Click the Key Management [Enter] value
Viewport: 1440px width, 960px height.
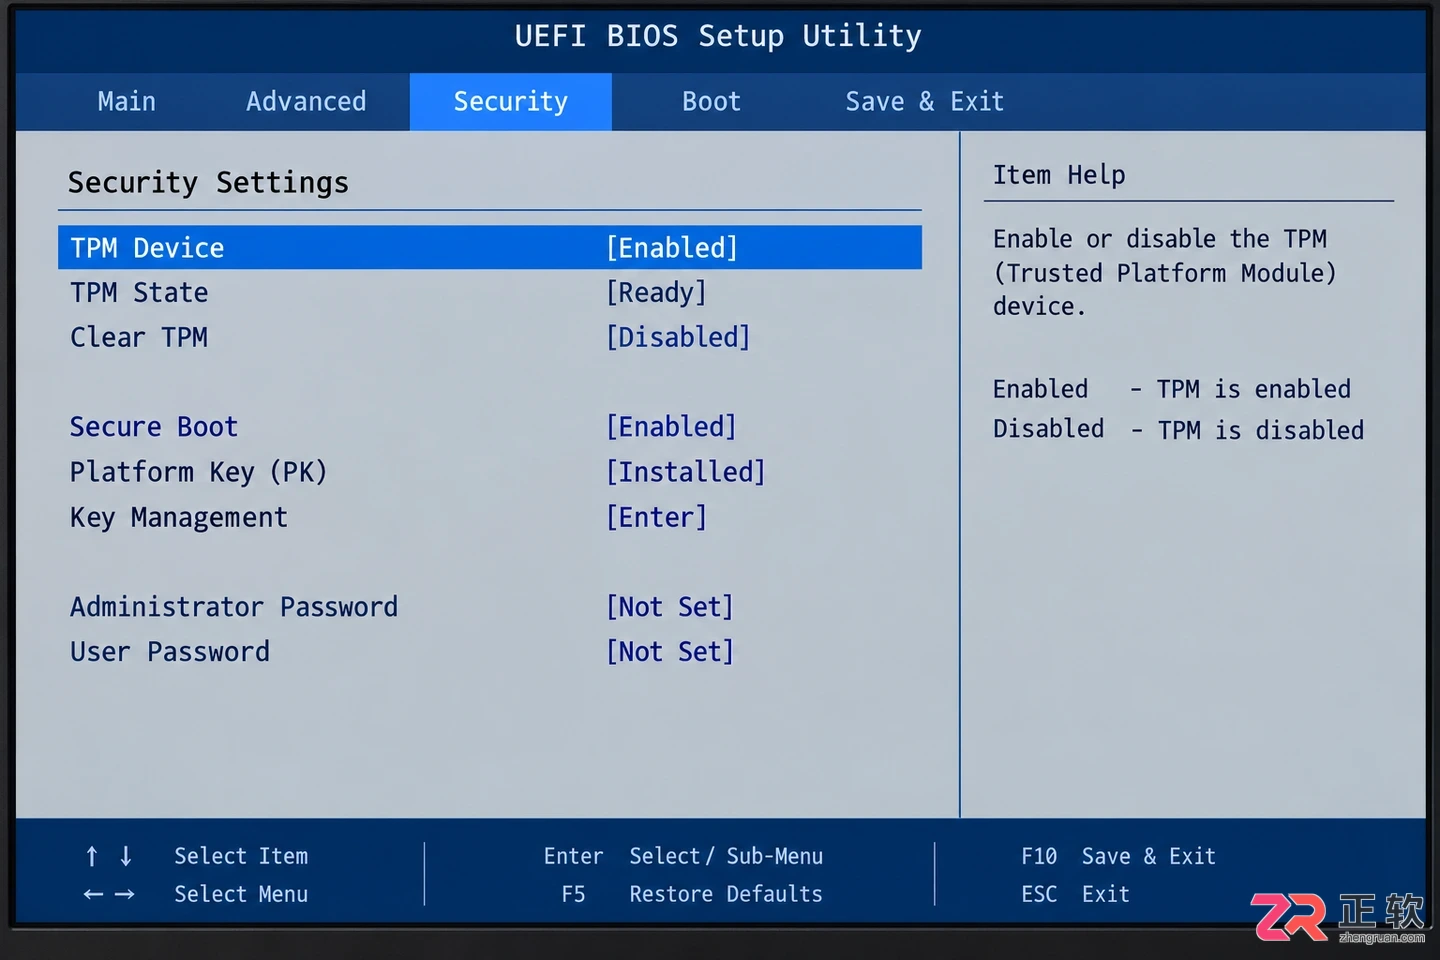[x=656, y=518]
